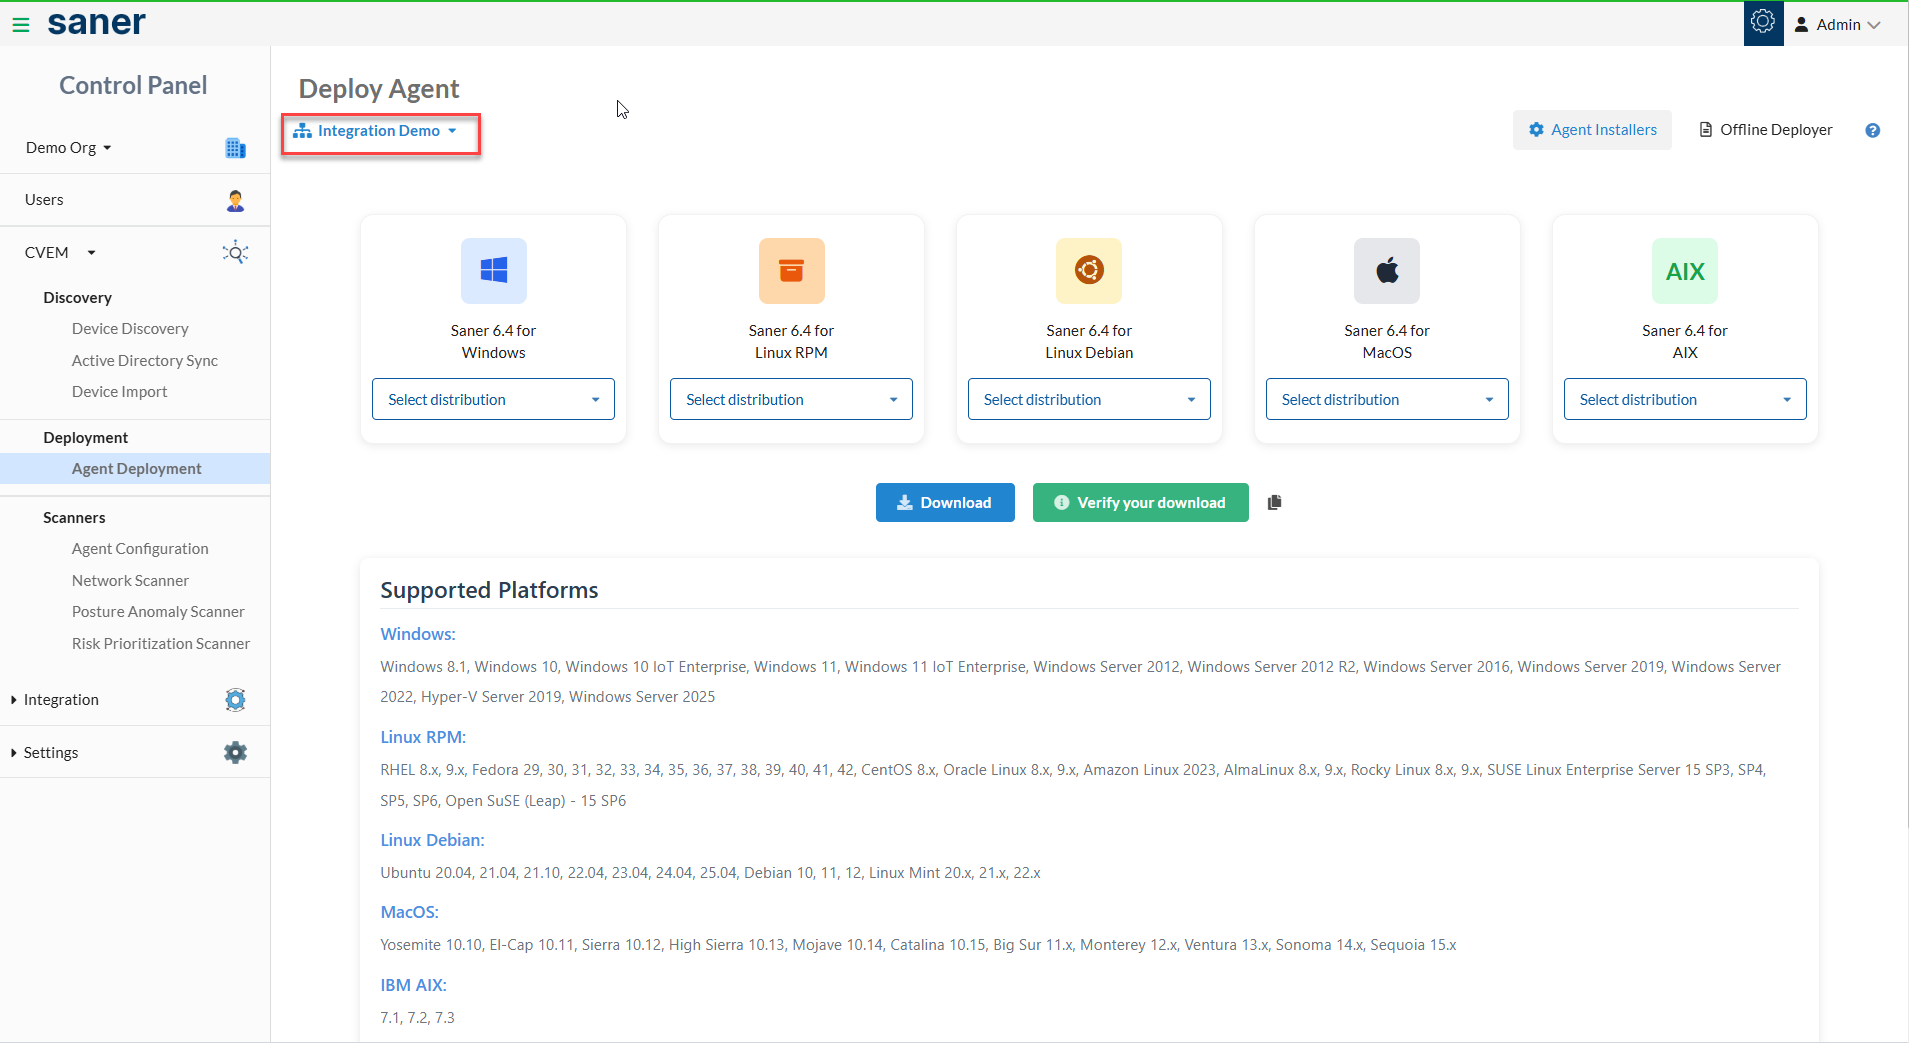Go to Device Discovery
The width and height of the screenshot is (1909, 1043).
(x=130, y=329)
